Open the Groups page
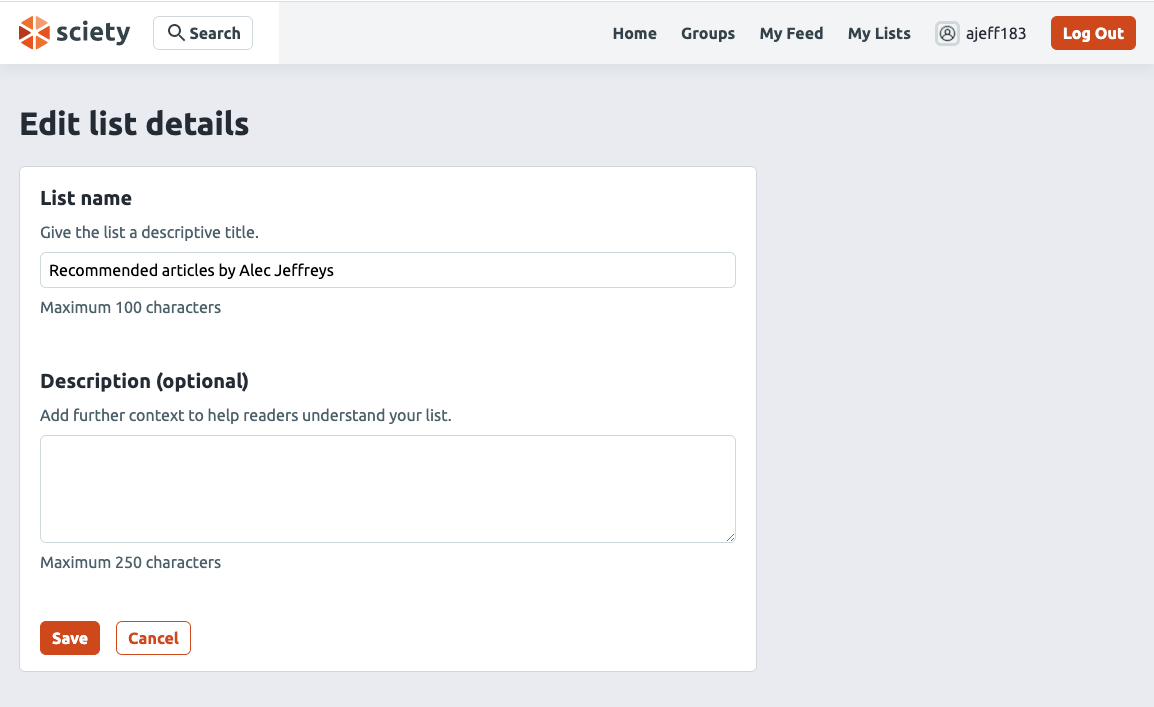 (707, 33)
